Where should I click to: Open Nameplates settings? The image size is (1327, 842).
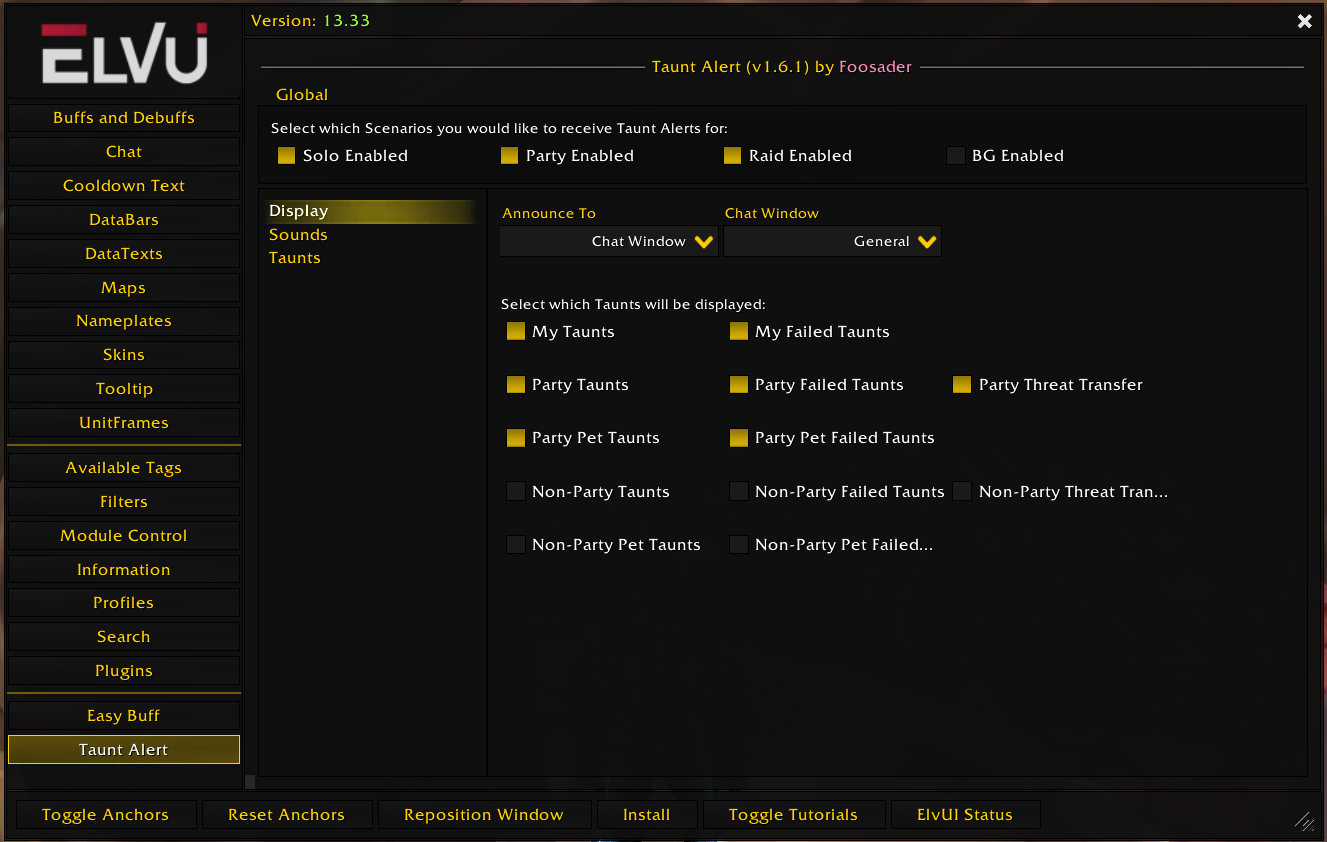click(x=124, y=321)
